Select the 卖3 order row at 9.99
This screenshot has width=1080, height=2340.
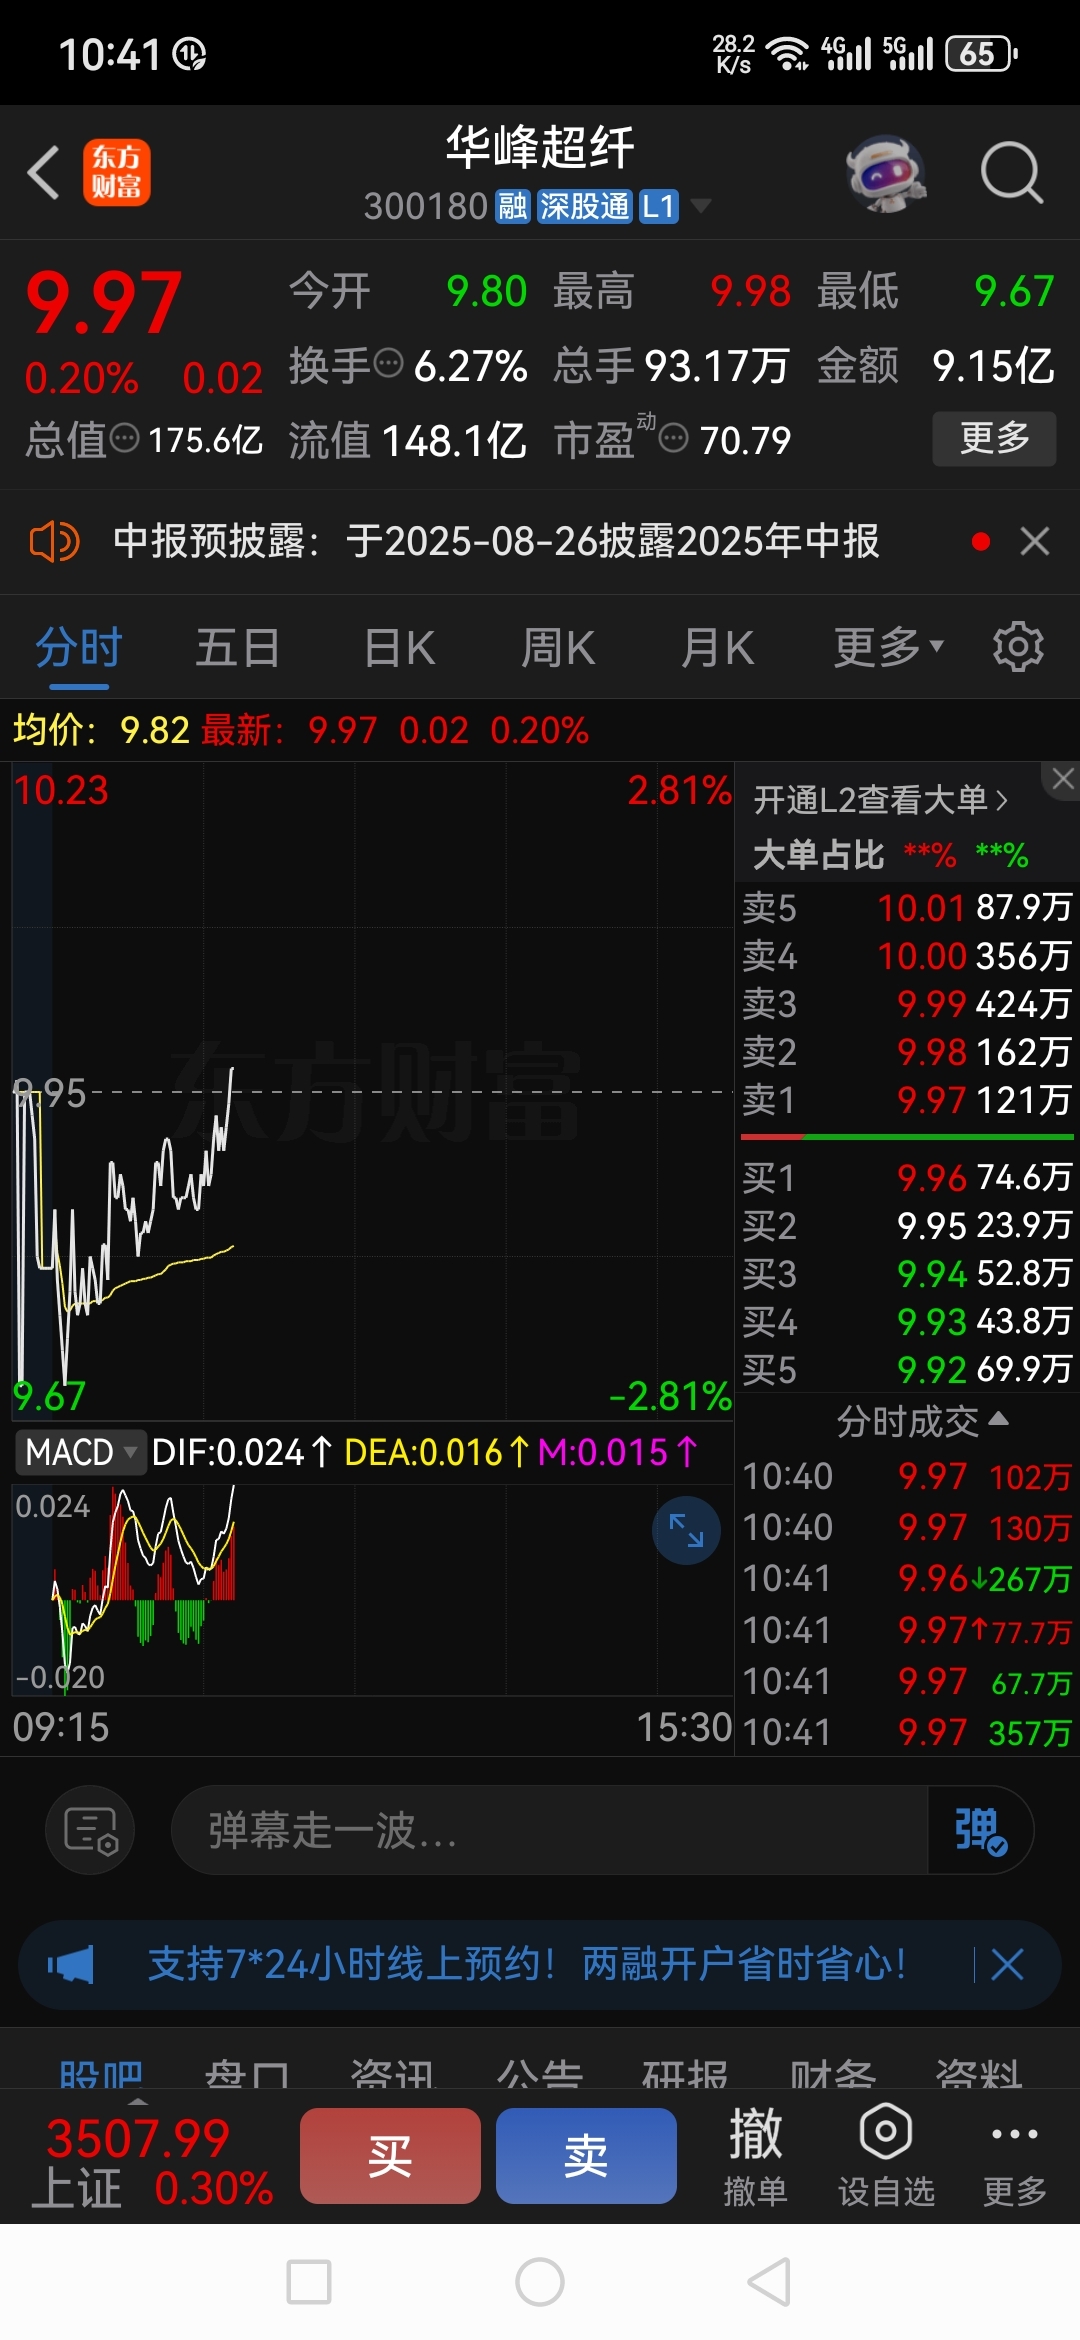[x=907, y=1004]
